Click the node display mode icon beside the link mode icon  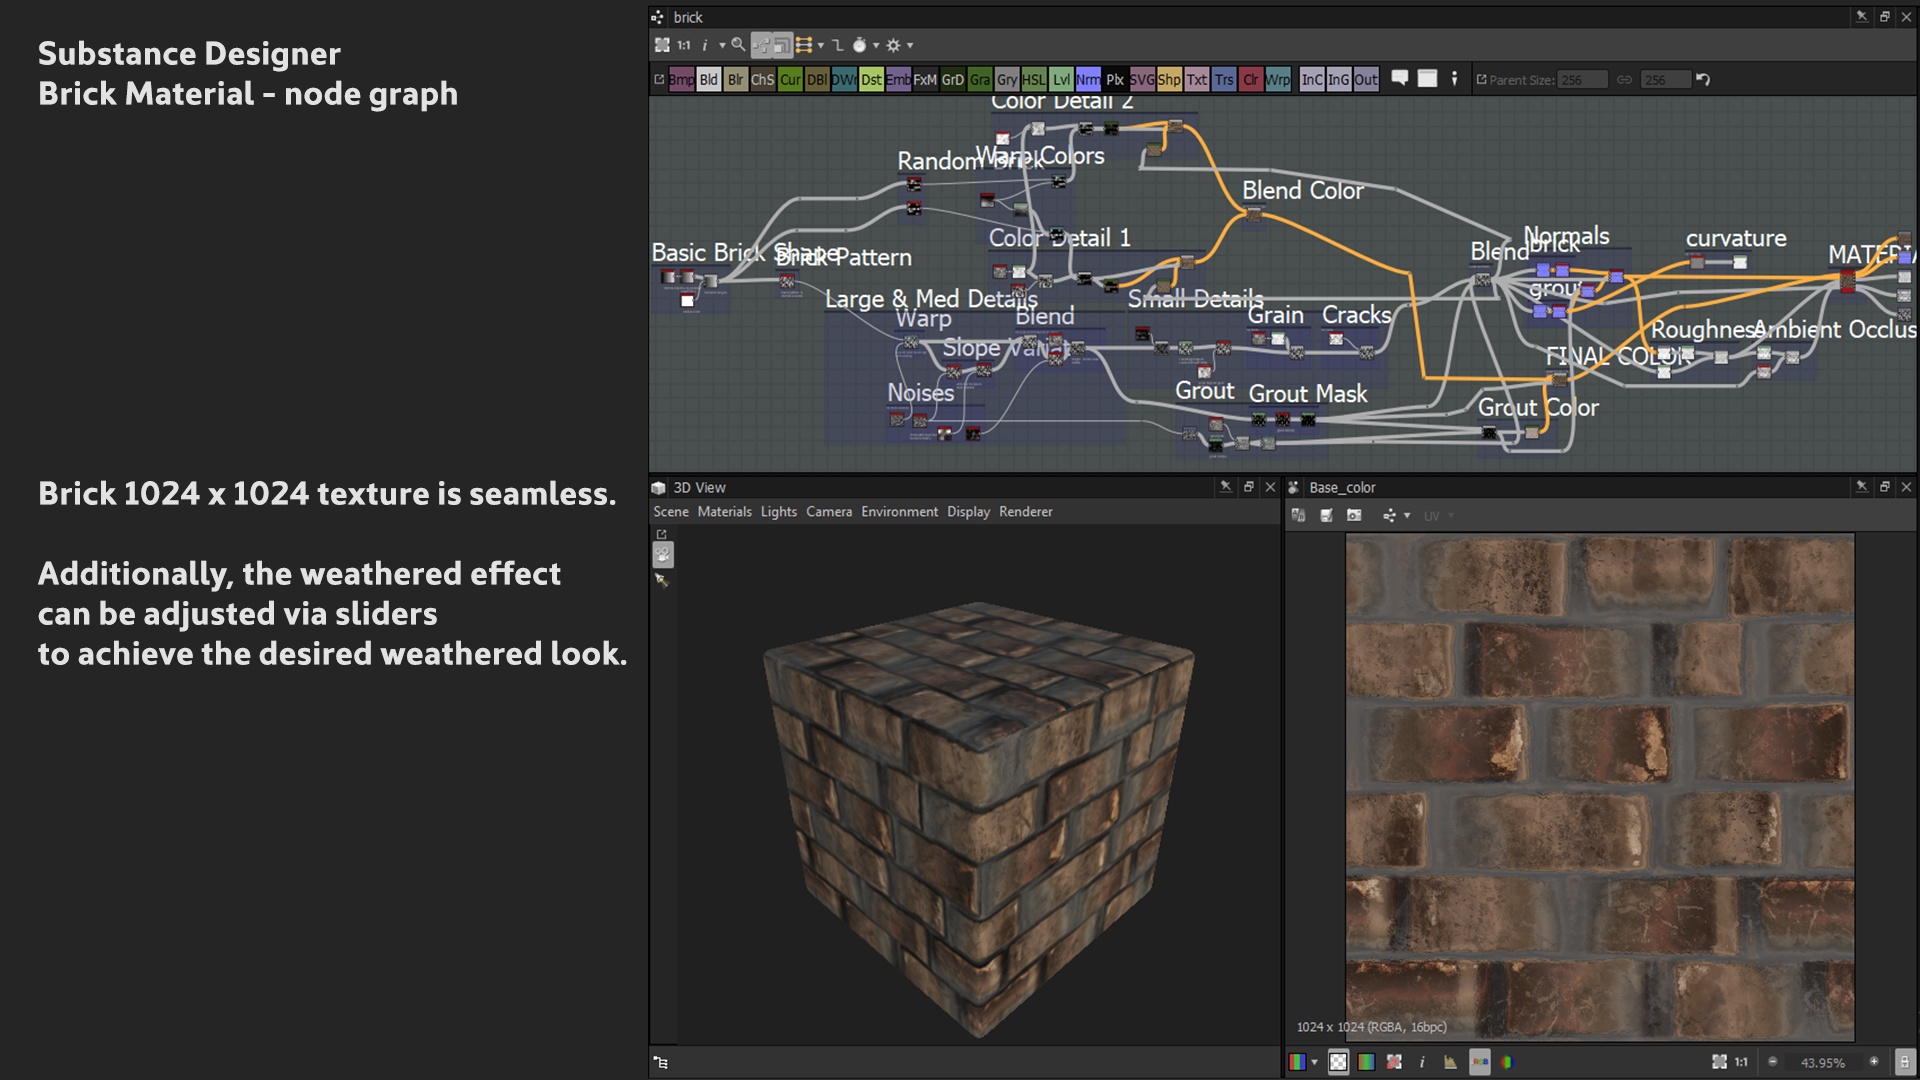[781, 45]
